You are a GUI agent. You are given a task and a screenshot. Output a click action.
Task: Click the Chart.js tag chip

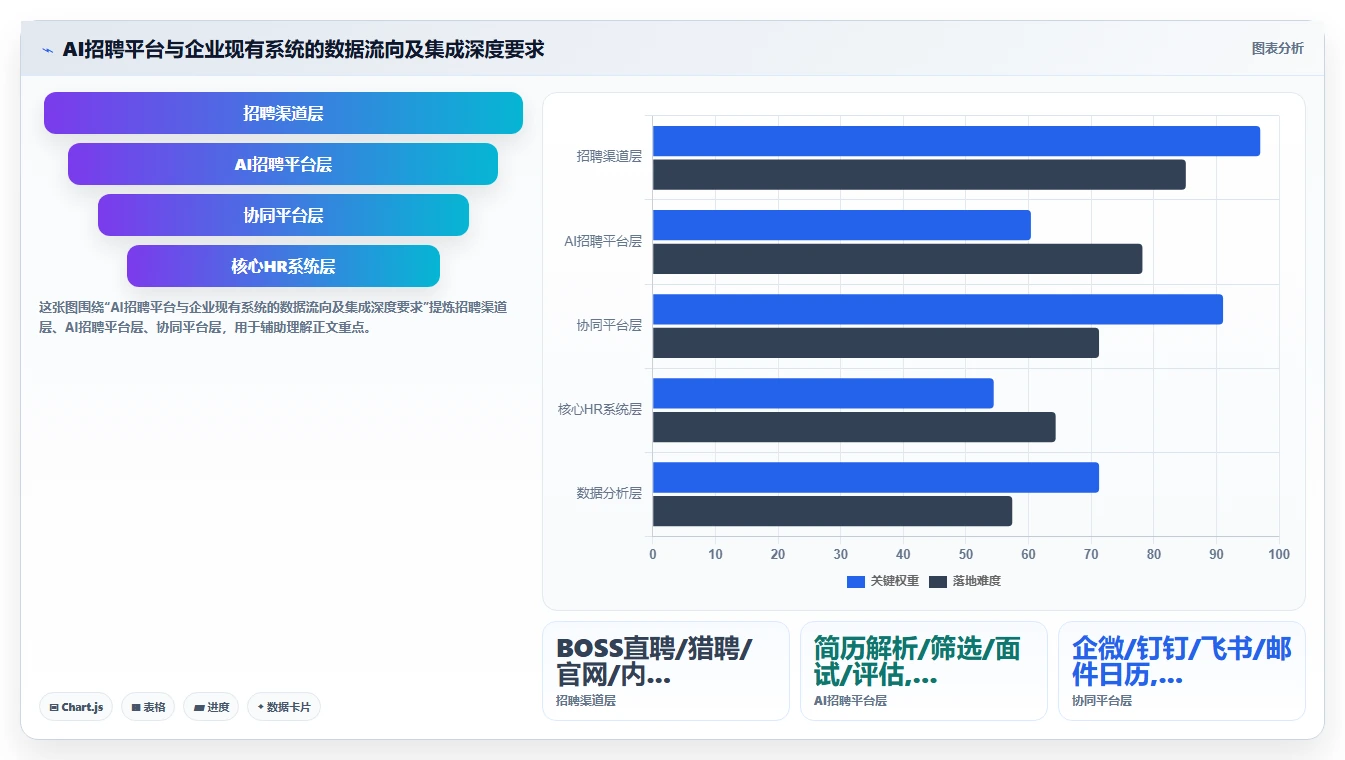pos(76,707)
